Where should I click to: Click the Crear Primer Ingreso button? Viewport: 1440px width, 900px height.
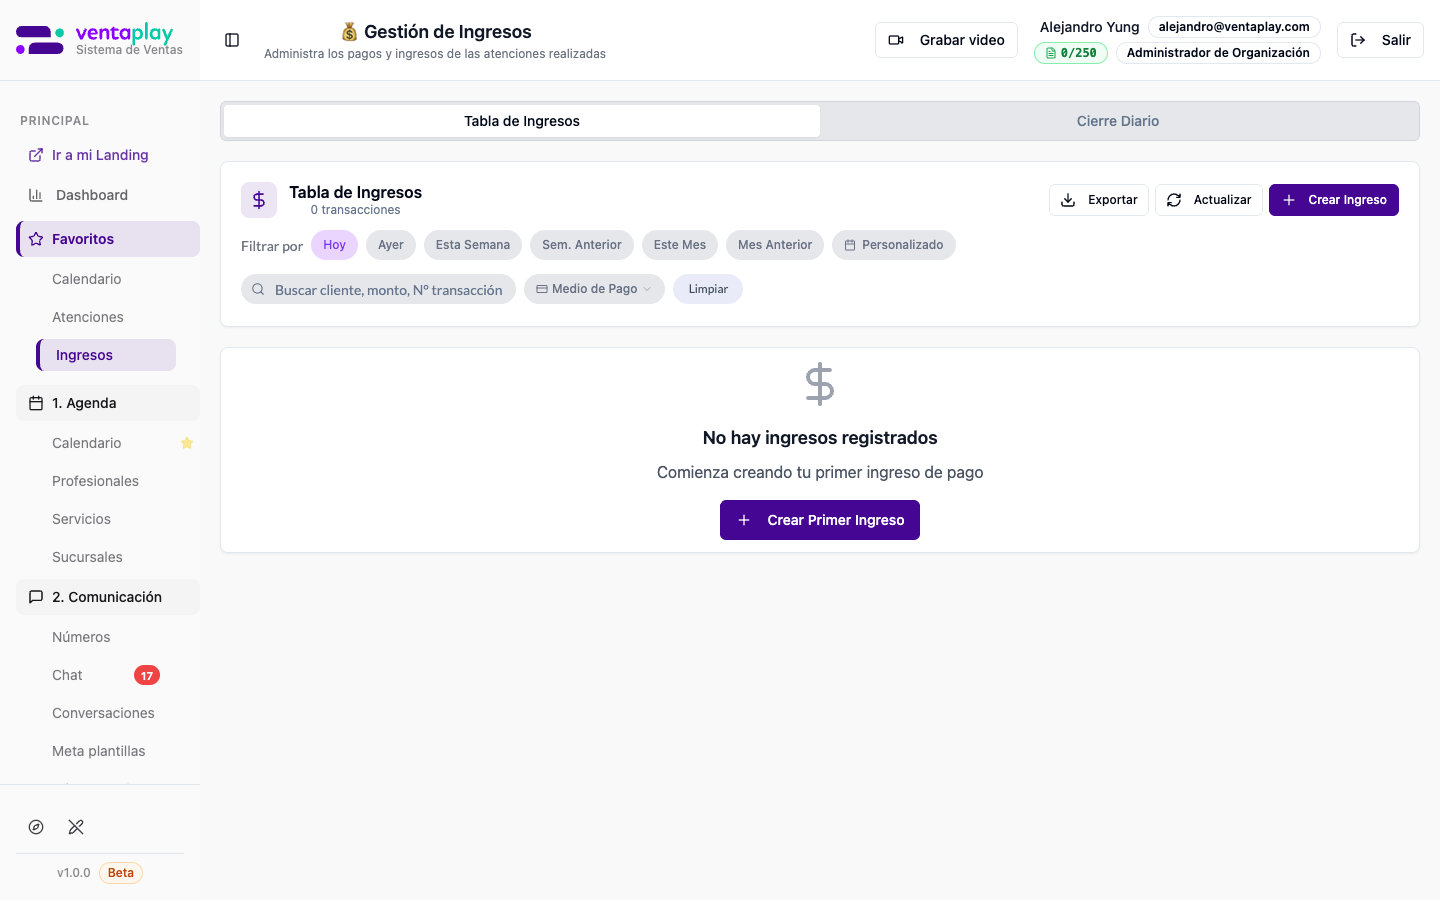point(820,520)
